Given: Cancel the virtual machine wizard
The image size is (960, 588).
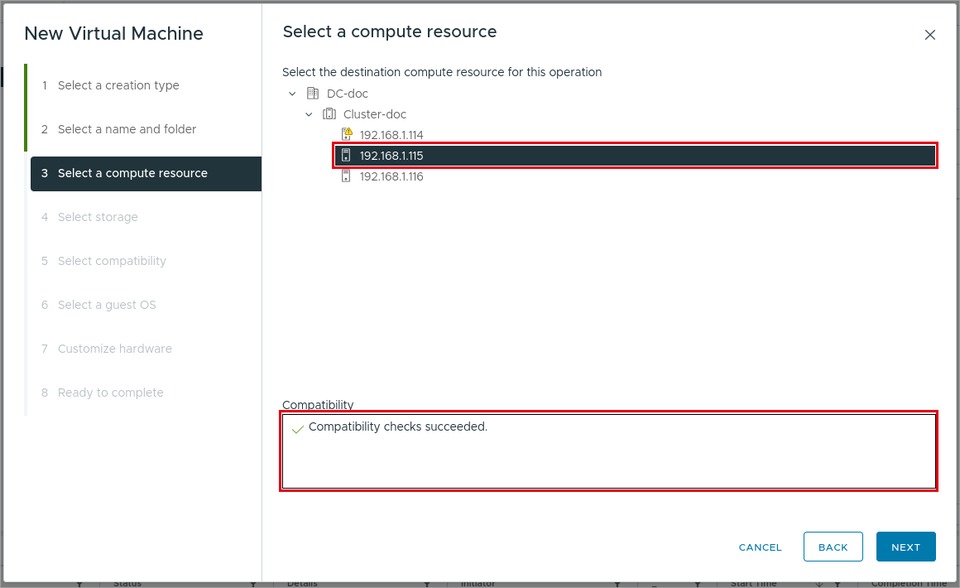Looking at the screenshot, I should 760,547.
